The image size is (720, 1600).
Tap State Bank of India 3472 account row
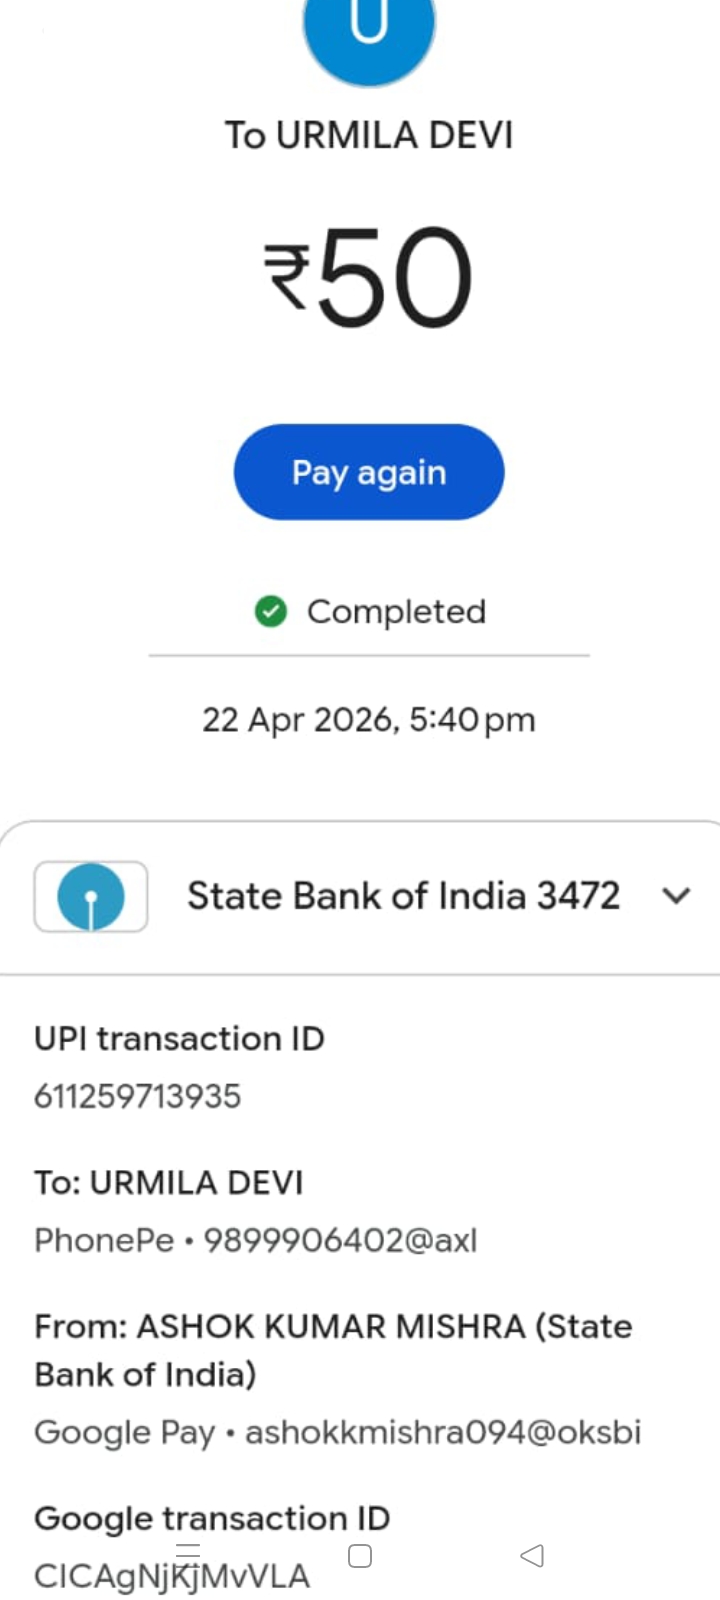(x=403, y=896)
